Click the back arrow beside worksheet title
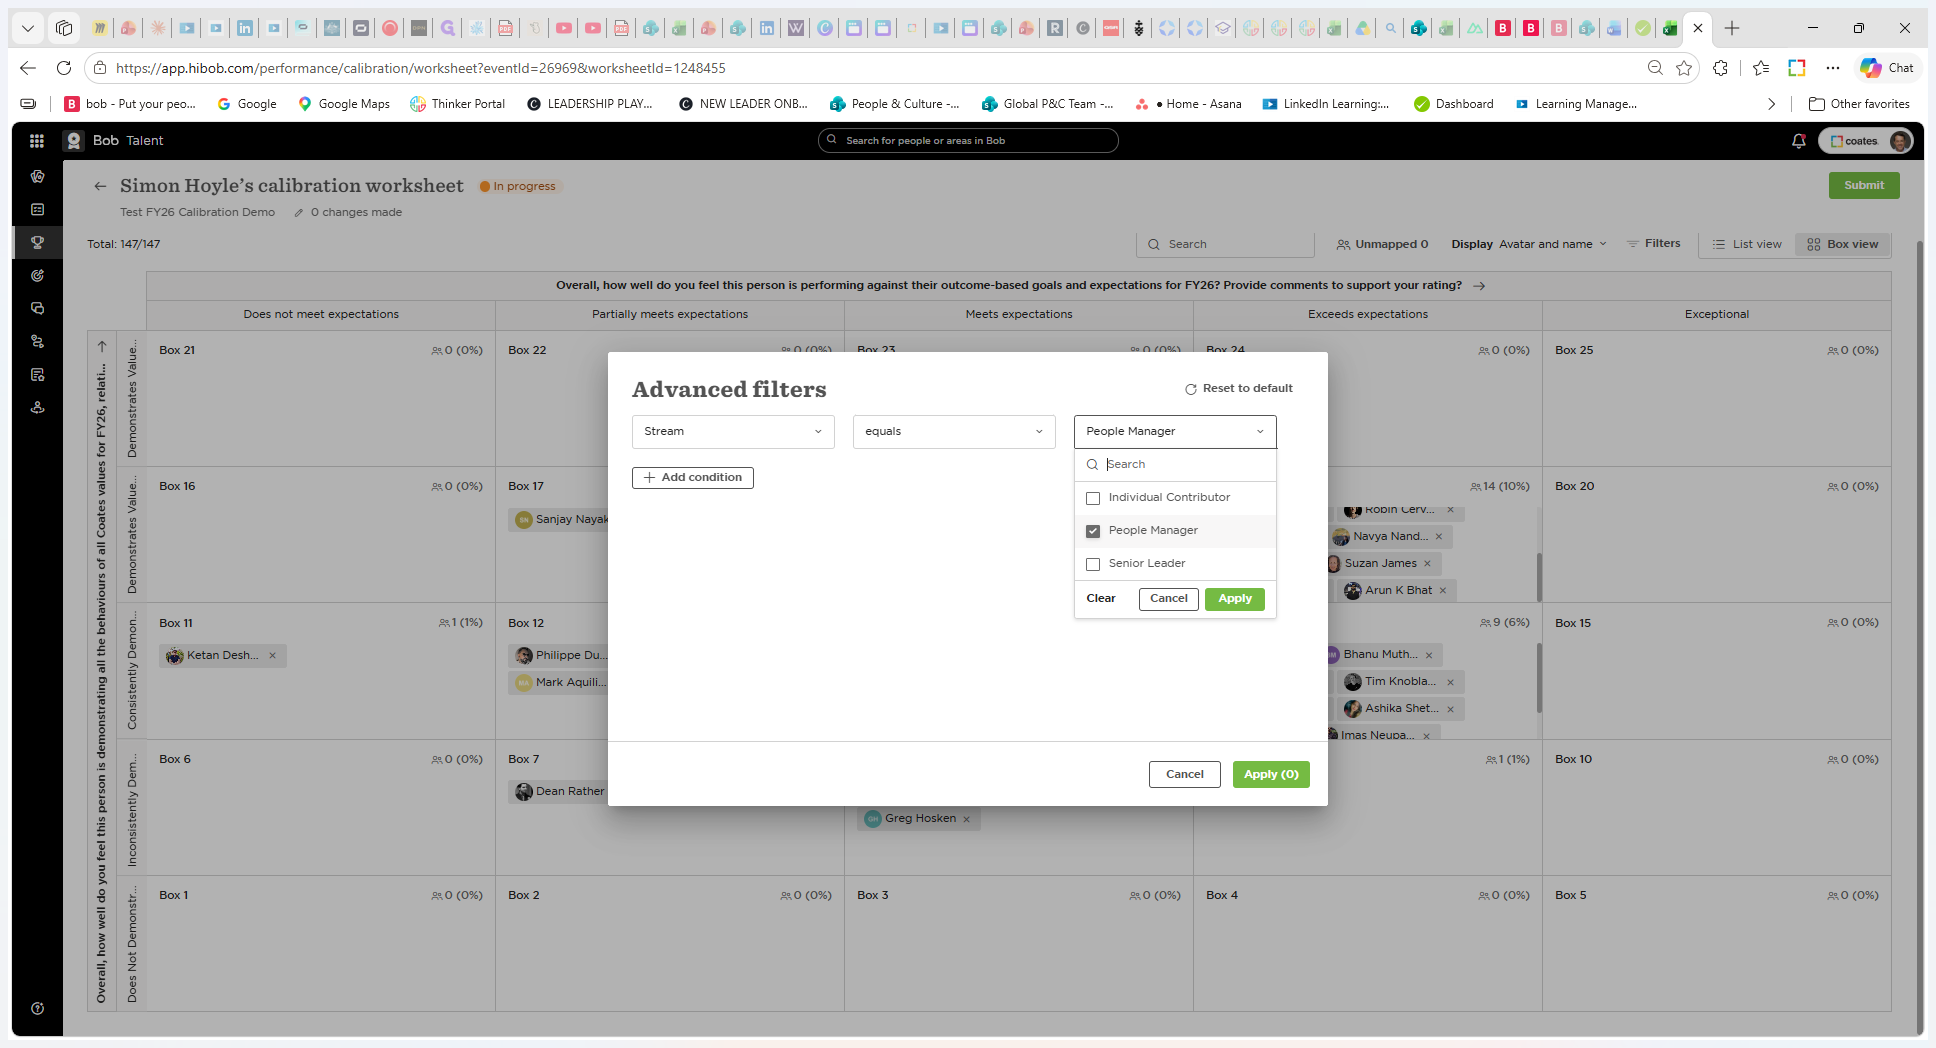1936x1048 pixels. pos(100,186)
